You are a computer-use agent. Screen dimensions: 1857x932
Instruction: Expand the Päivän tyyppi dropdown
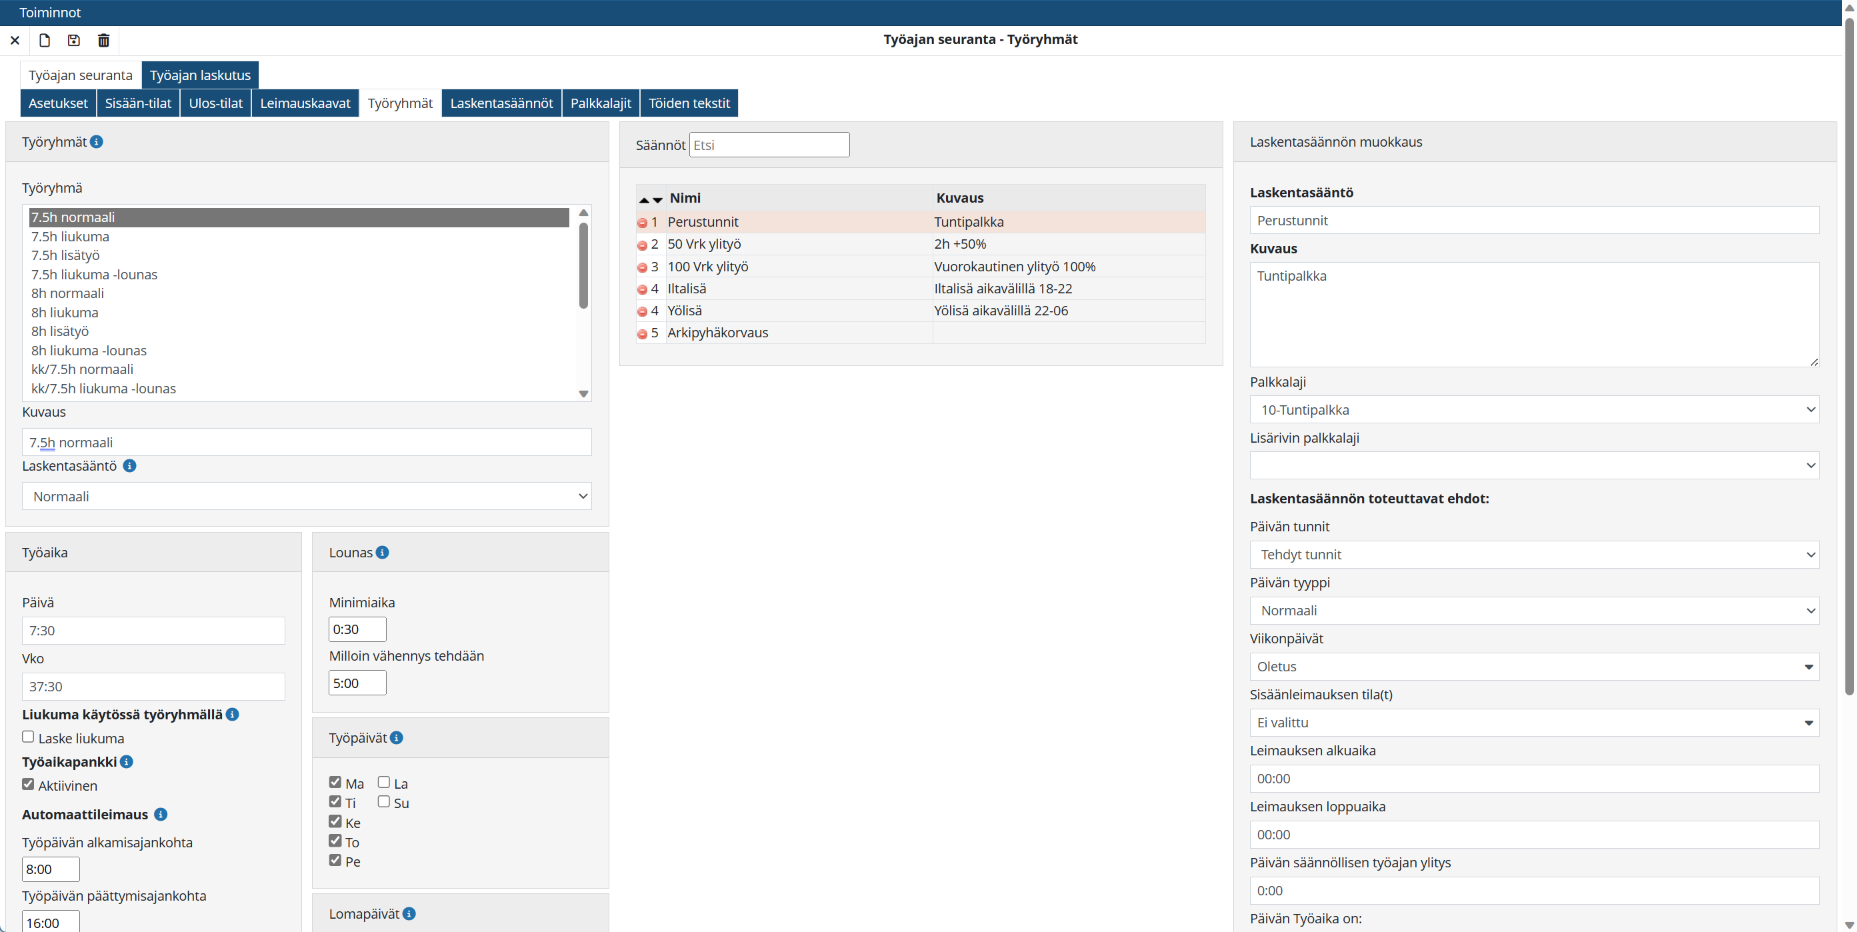click(x=1533, y=611)
